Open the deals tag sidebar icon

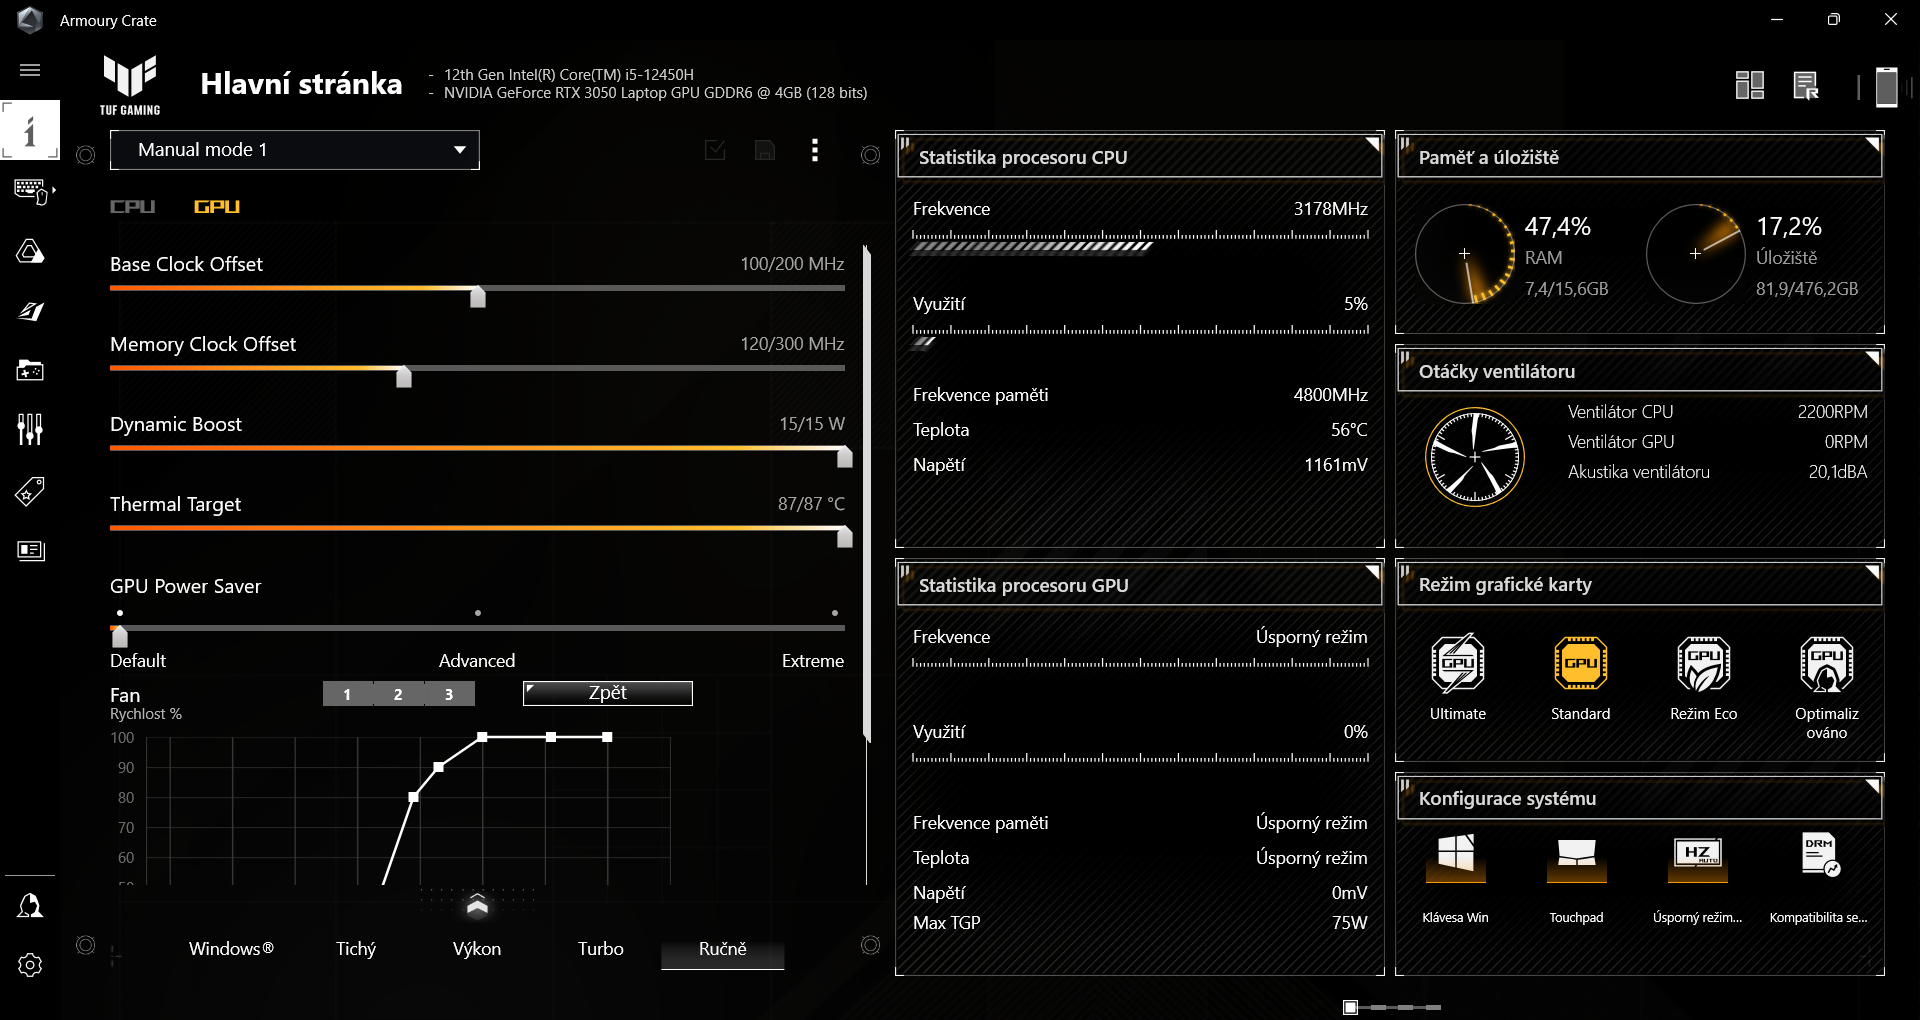tap(30, 491)
